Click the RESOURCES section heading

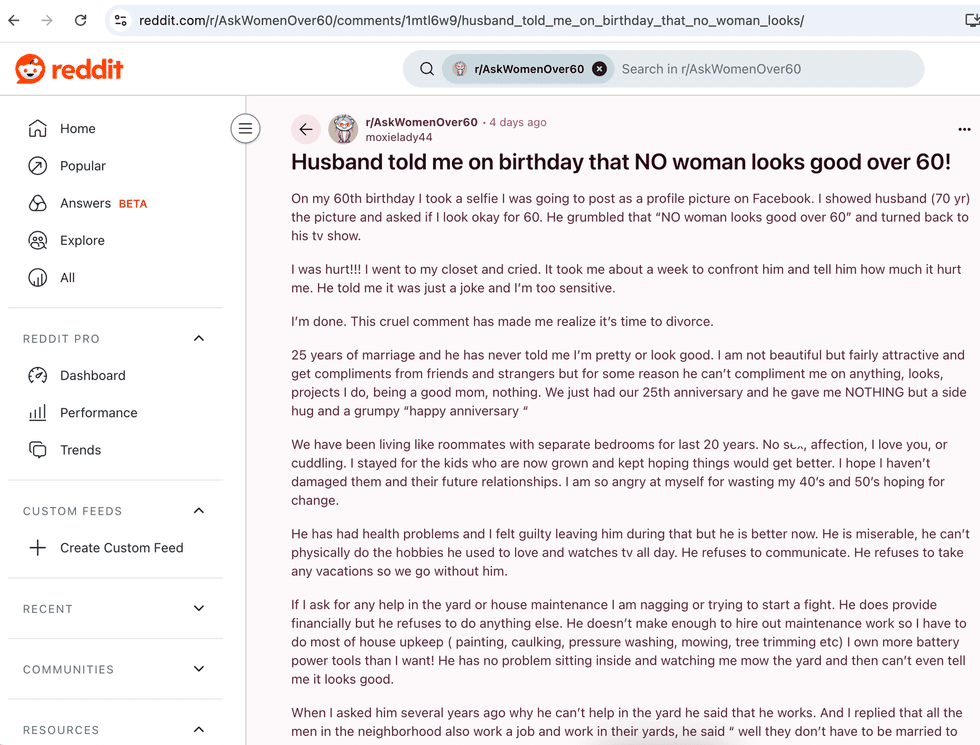[x=61, y=730]
